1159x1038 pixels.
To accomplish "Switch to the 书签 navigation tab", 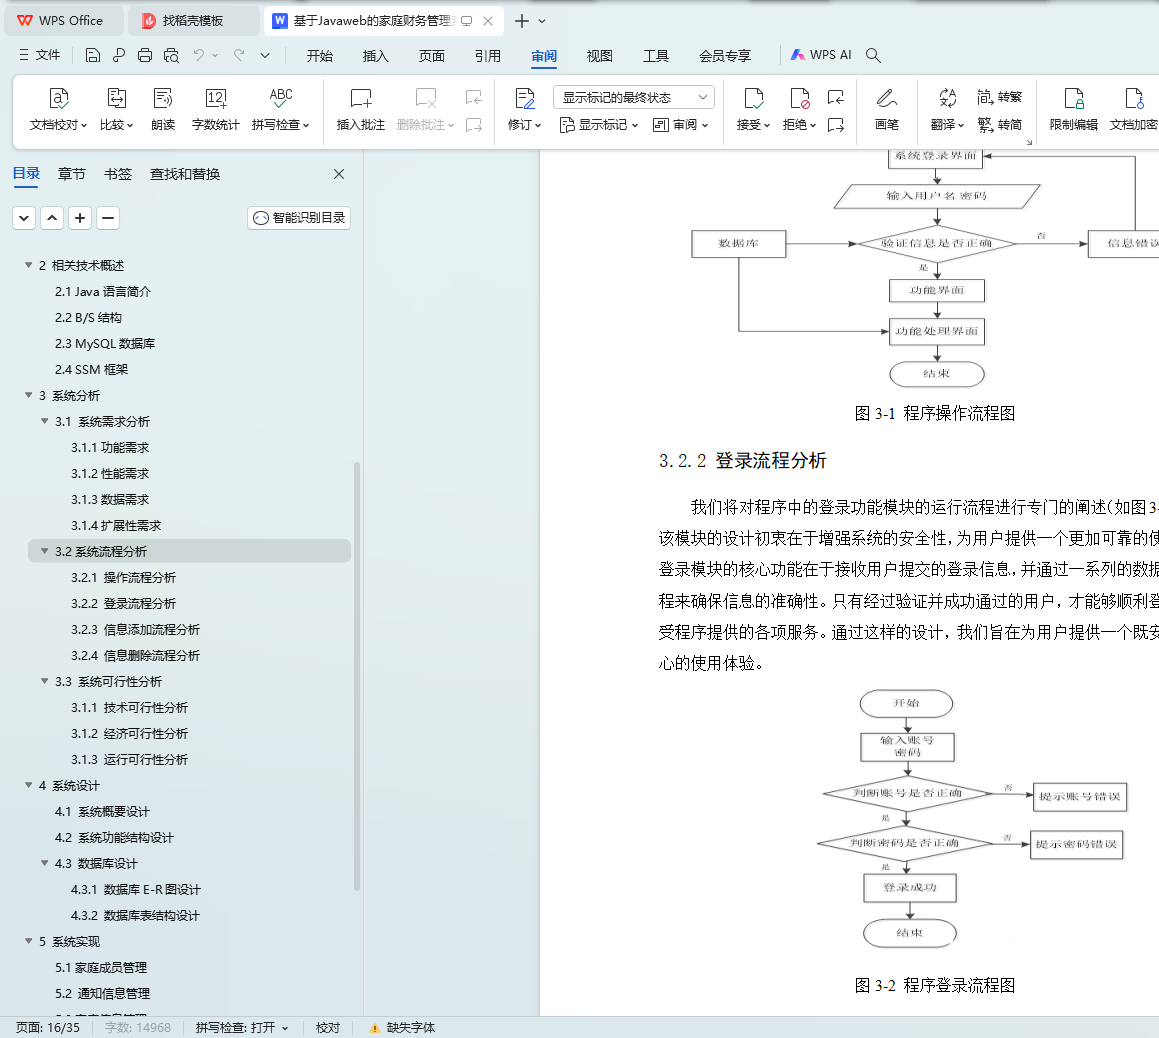I will [118, 174].
